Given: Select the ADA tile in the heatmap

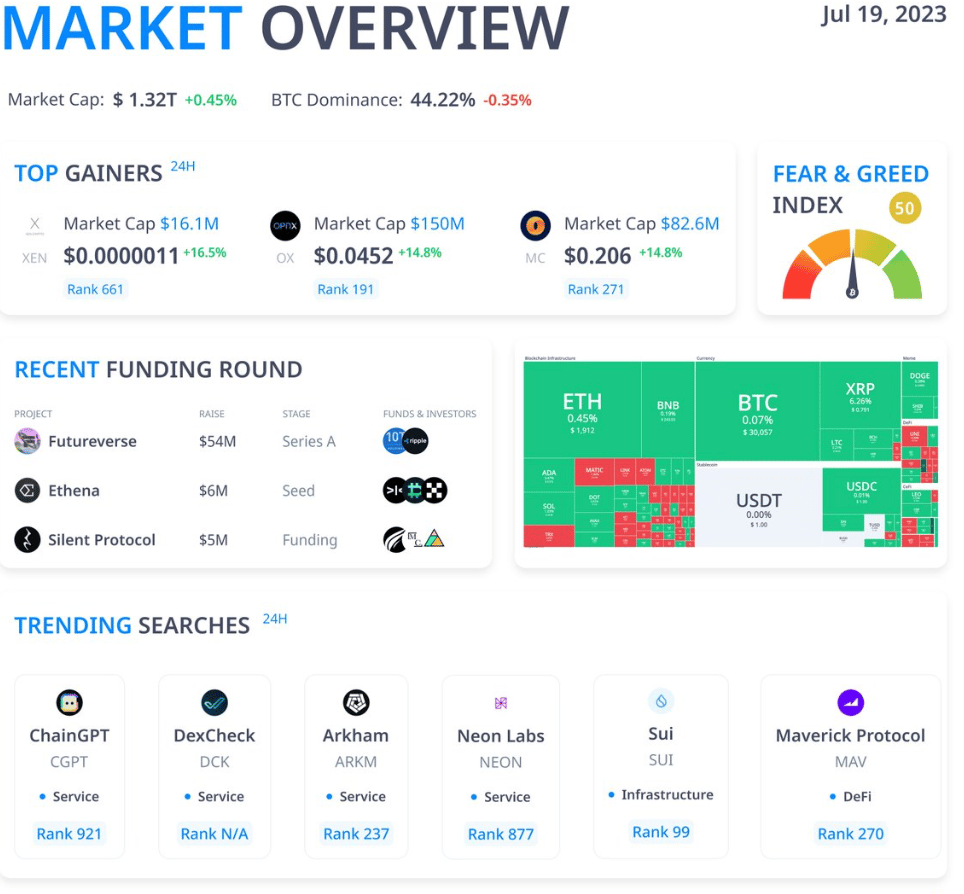Looking at the screenshot, I should tap(548, 475).
